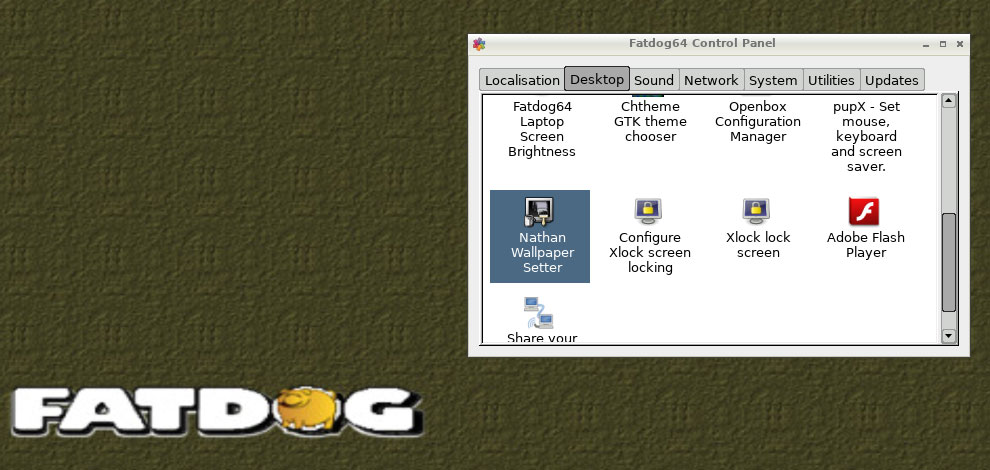The width and height of the screenshot is (990, 470).
Task: Switch to the Updates tab
Action: pyautogui.click(x=892, y=80)
